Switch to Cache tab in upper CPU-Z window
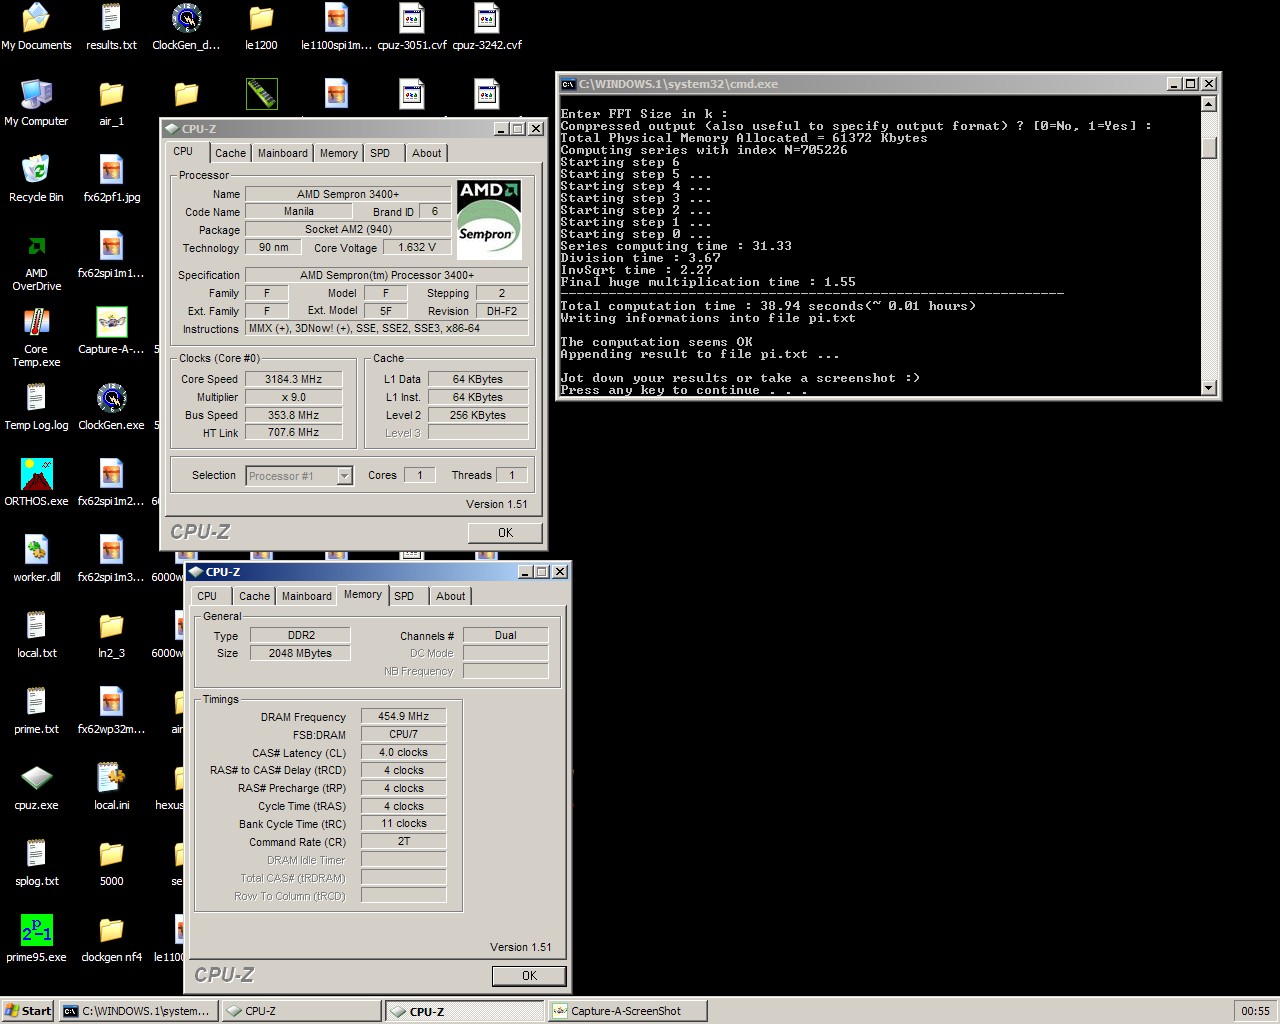 pyautogui.click(x=230, y=153)
